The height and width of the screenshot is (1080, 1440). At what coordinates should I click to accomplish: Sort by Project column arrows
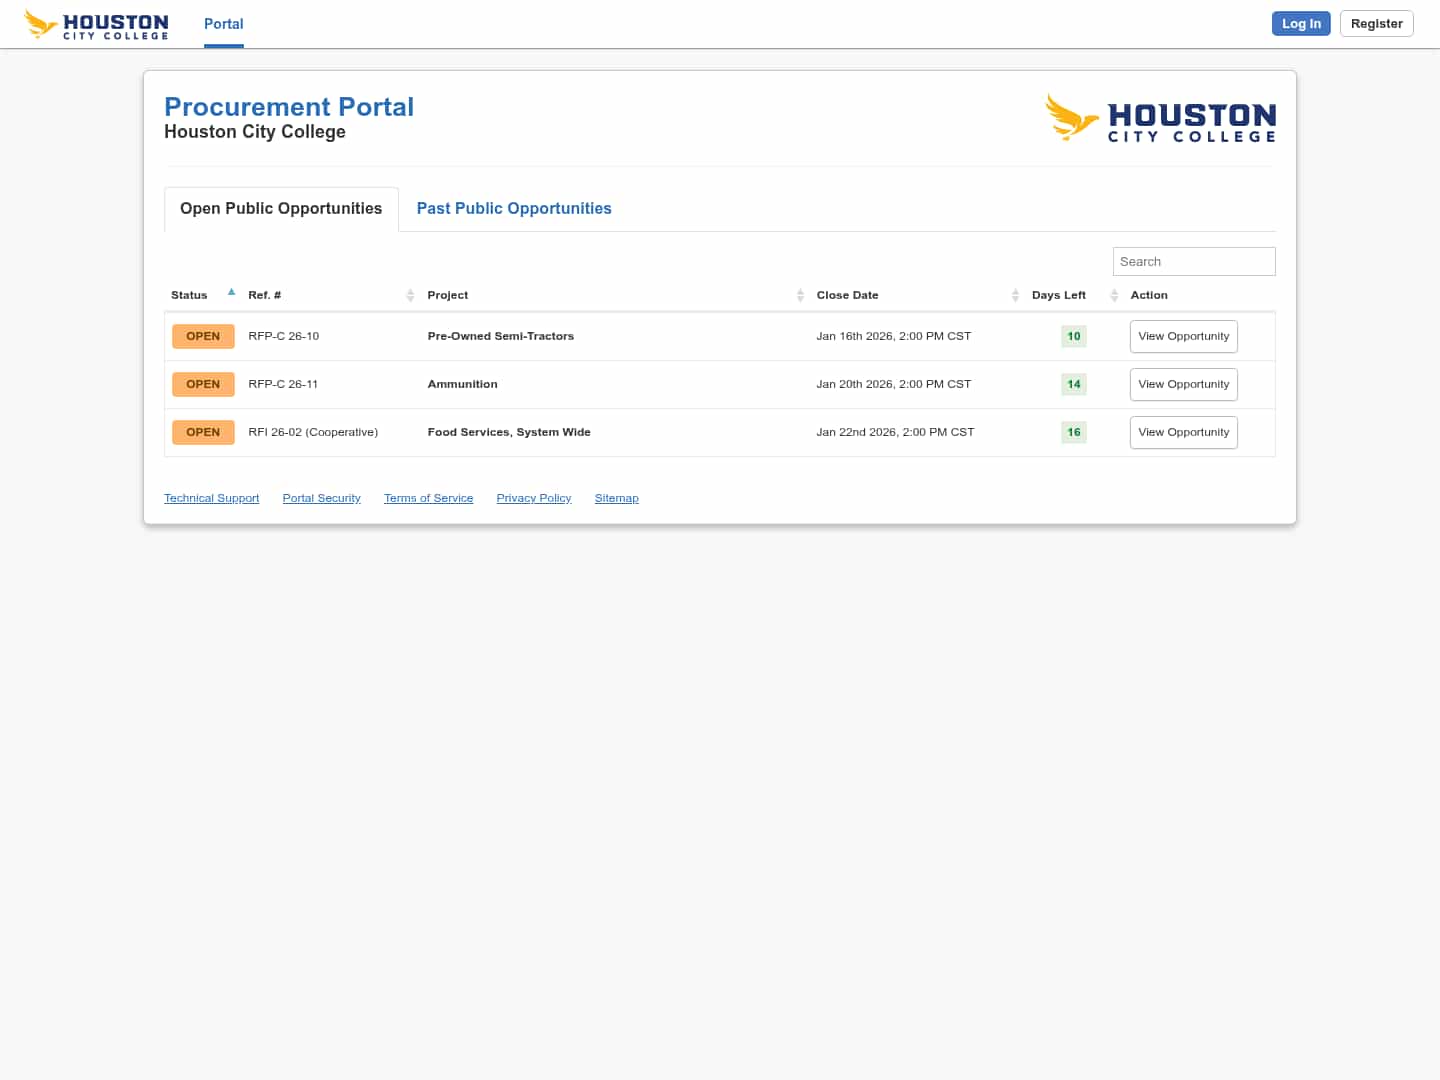(x=800, y=295)
